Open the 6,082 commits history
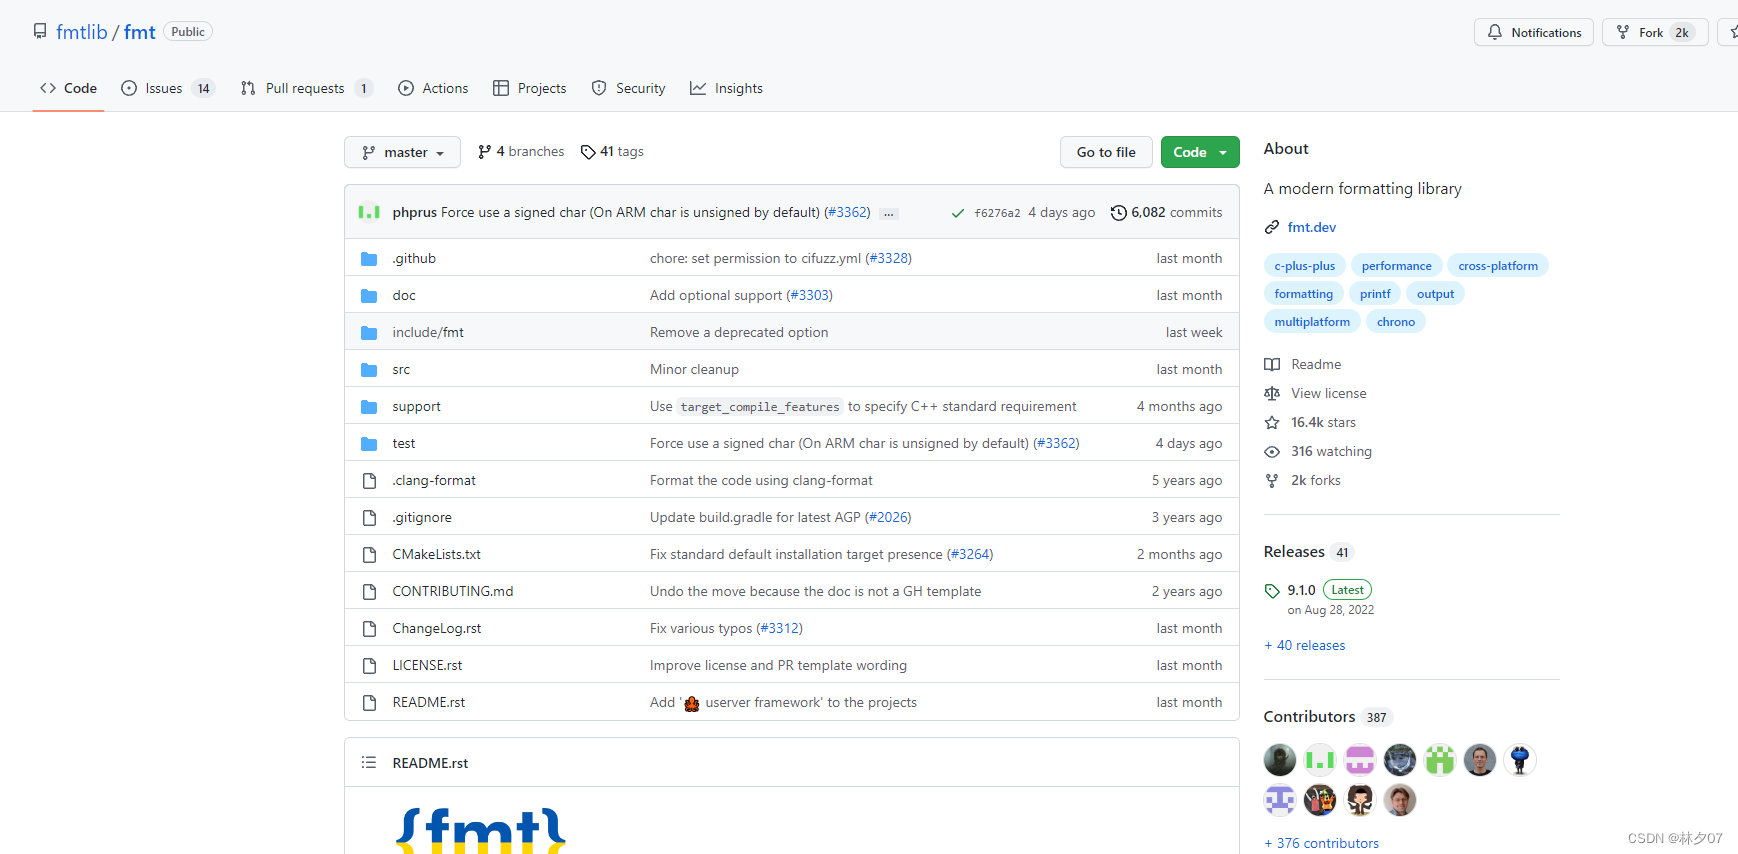 coord(1166,212)
